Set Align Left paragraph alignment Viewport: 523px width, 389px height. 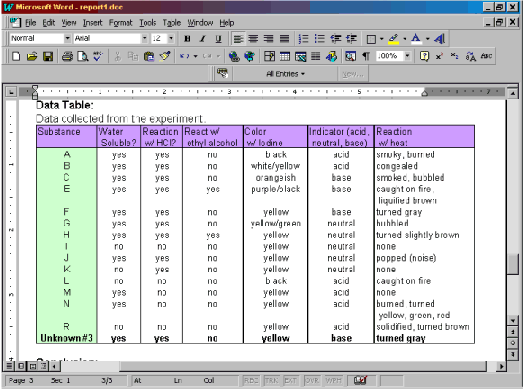(x=238, y=39)
